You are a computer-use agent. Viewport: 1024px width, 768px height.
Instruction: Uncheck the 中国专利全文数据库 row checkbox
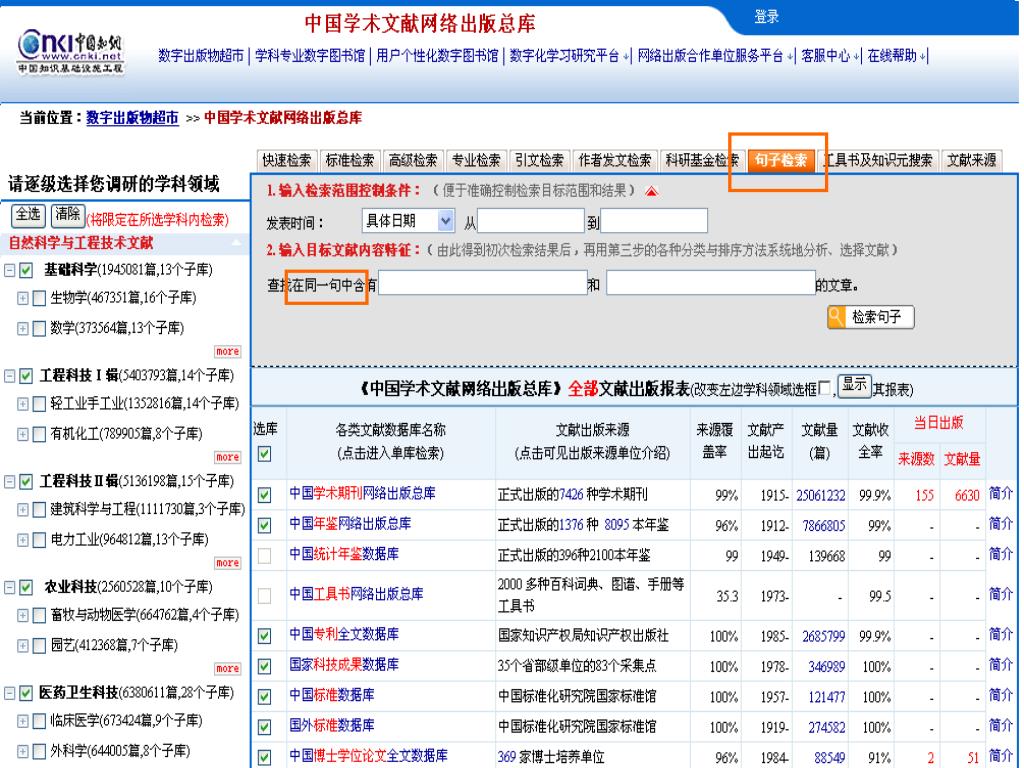click(x=264, y=636)
